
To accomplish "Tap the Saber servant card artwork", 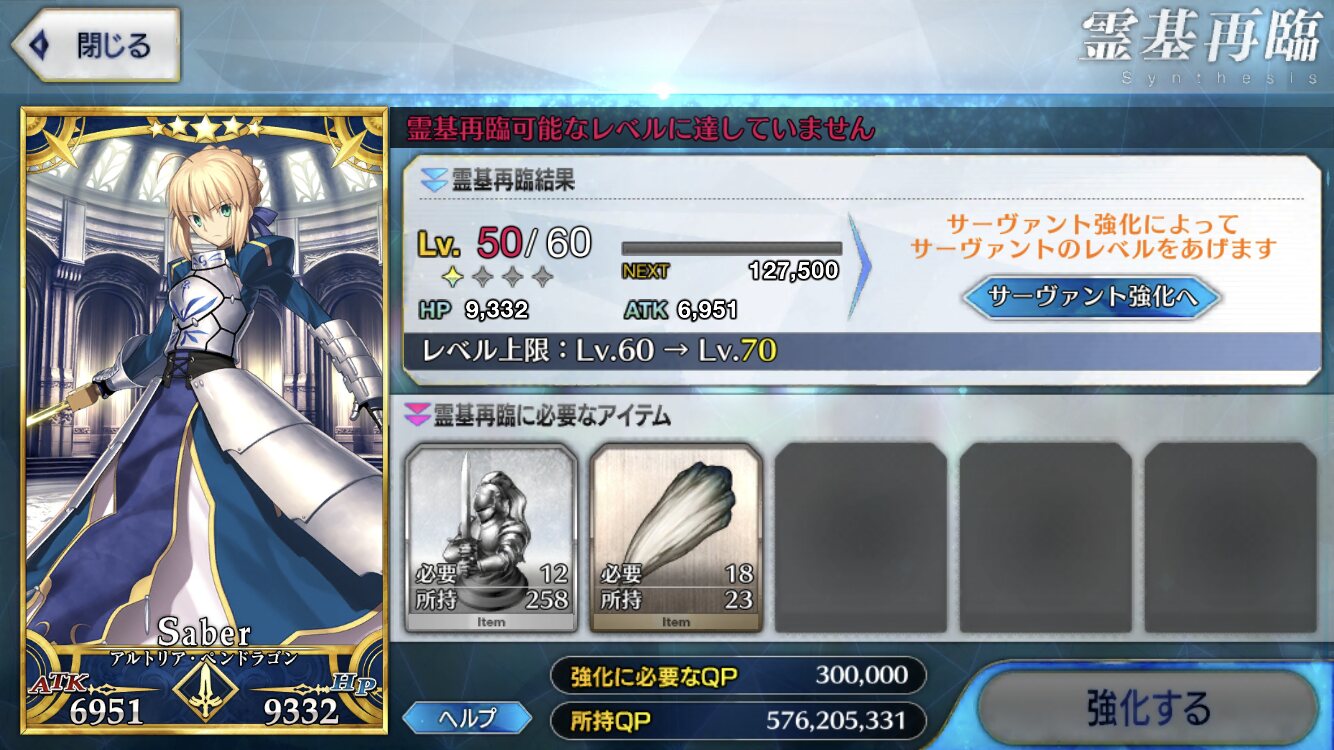I will (x=204, y=420).
